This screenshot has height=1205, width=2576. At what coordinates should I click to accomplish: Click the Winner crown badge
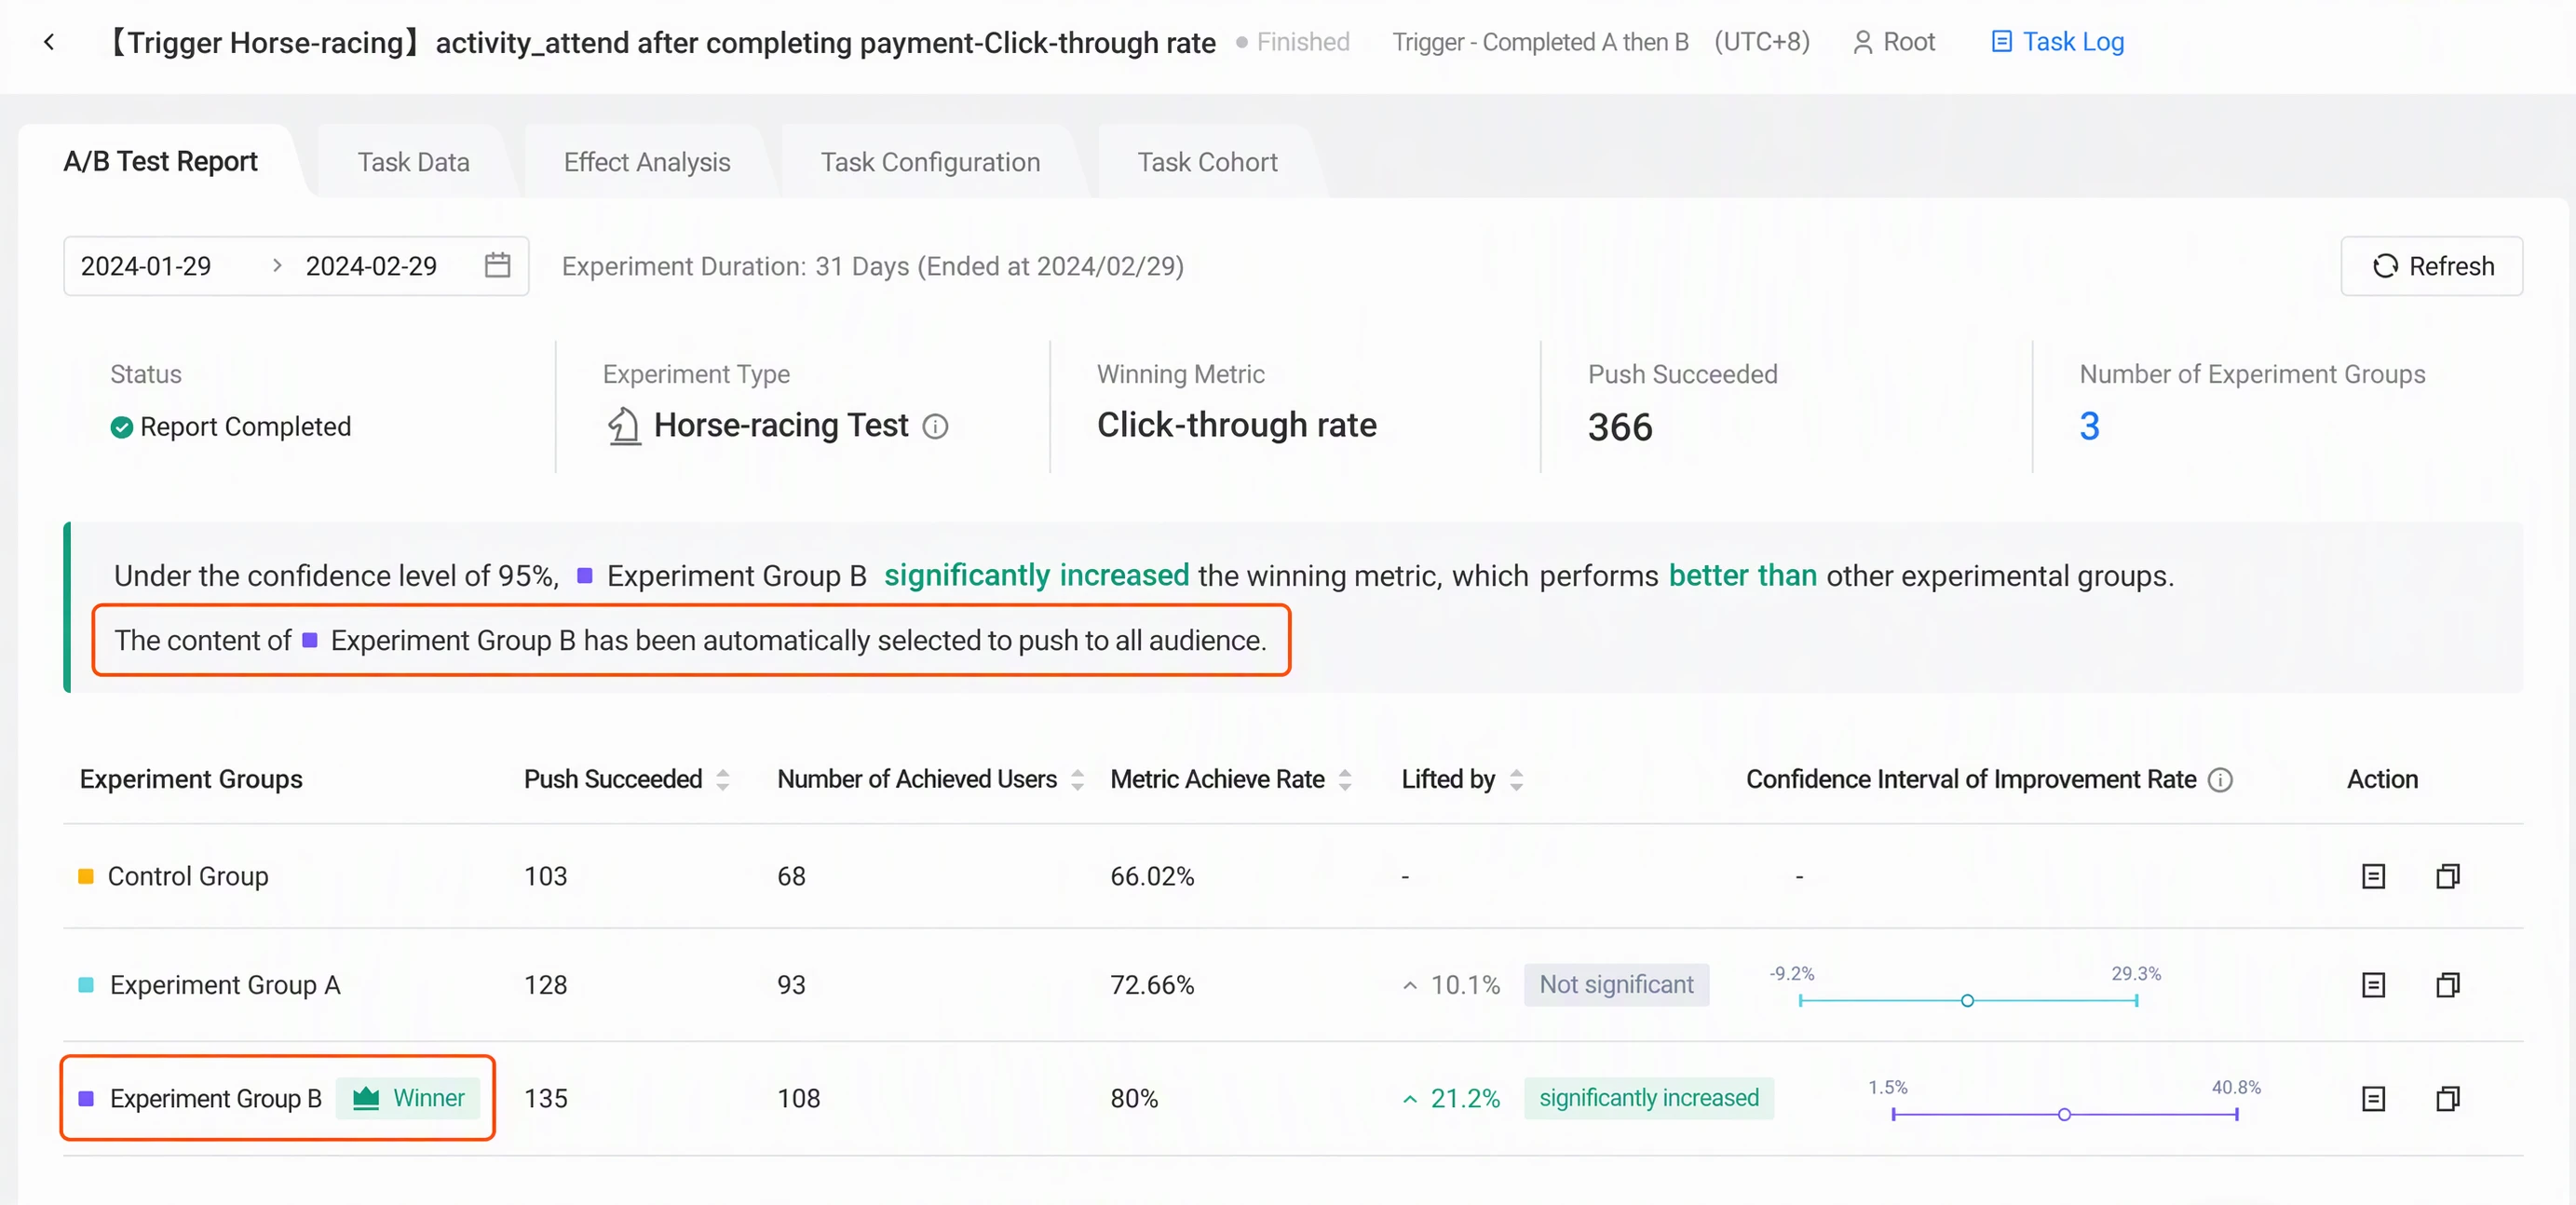(408, 1098)
